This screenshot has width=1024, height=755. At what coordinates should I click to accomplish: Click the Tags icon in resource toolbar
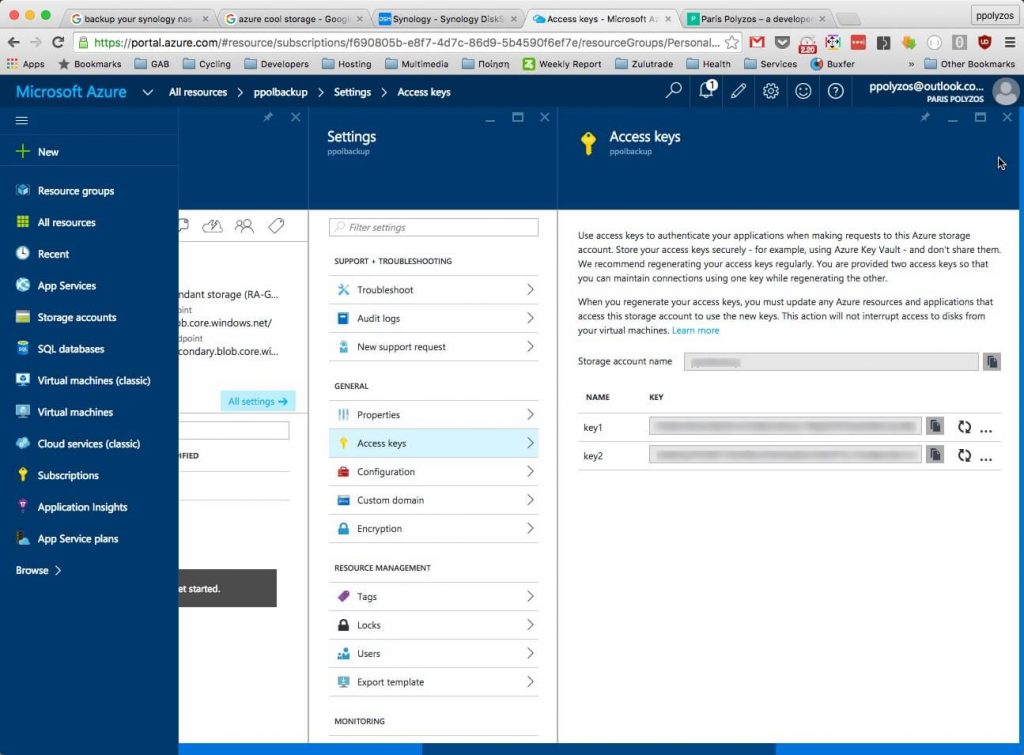(276, 226)
